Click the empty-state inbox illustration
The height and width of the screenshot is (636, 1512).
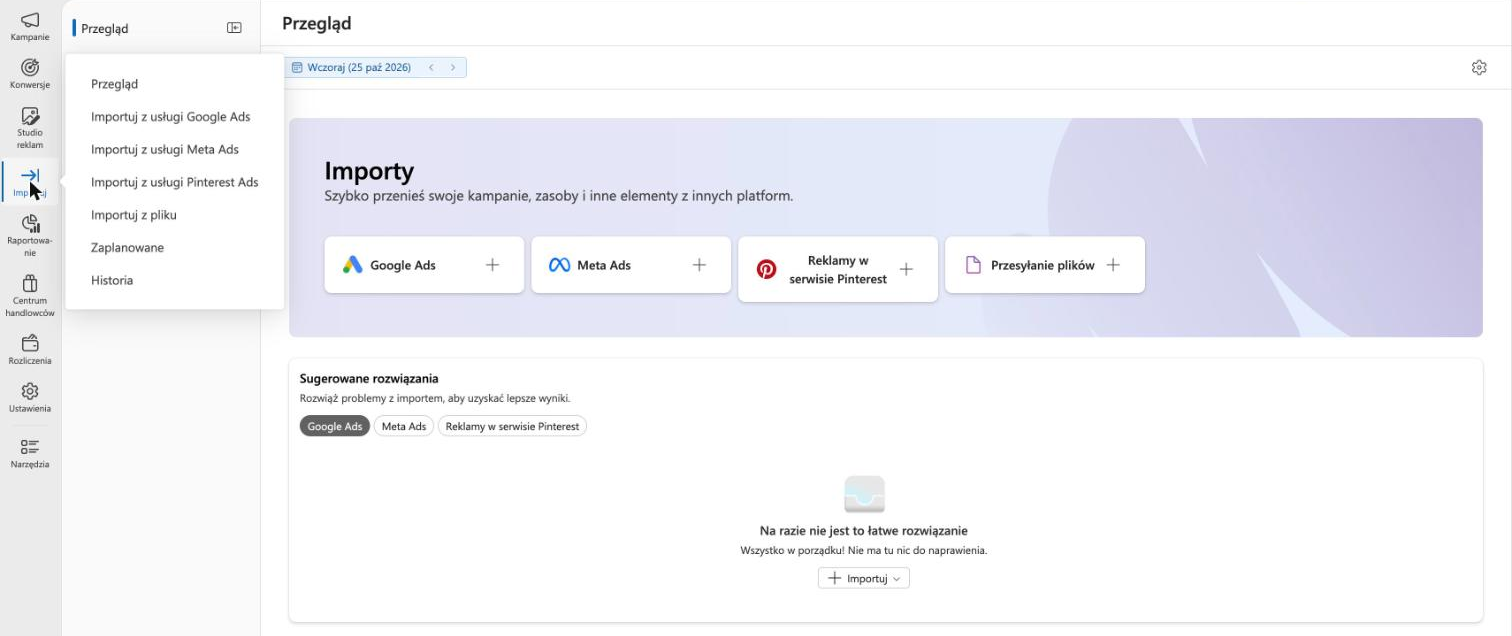pos(864,495)
